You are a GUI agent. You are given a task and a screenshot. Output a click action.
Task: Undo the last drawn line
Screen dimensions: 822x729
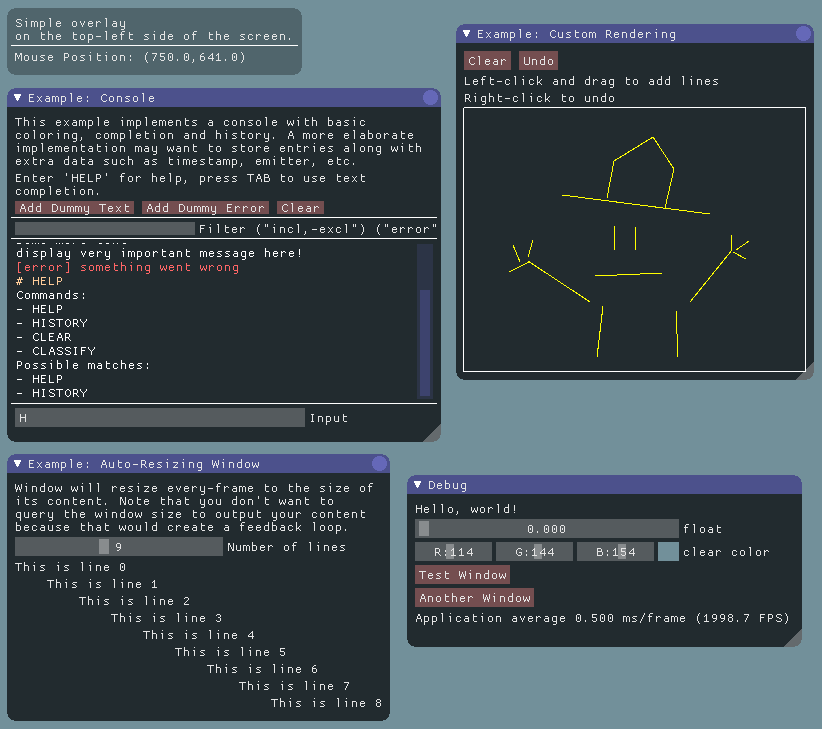coord(538,60)
